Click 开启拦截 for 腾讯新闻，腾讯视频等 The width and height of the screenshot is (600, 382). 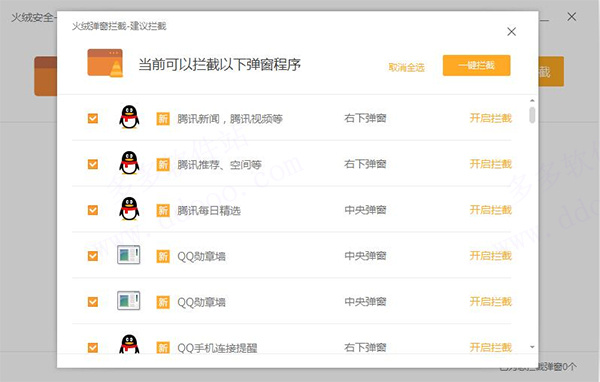491,118
